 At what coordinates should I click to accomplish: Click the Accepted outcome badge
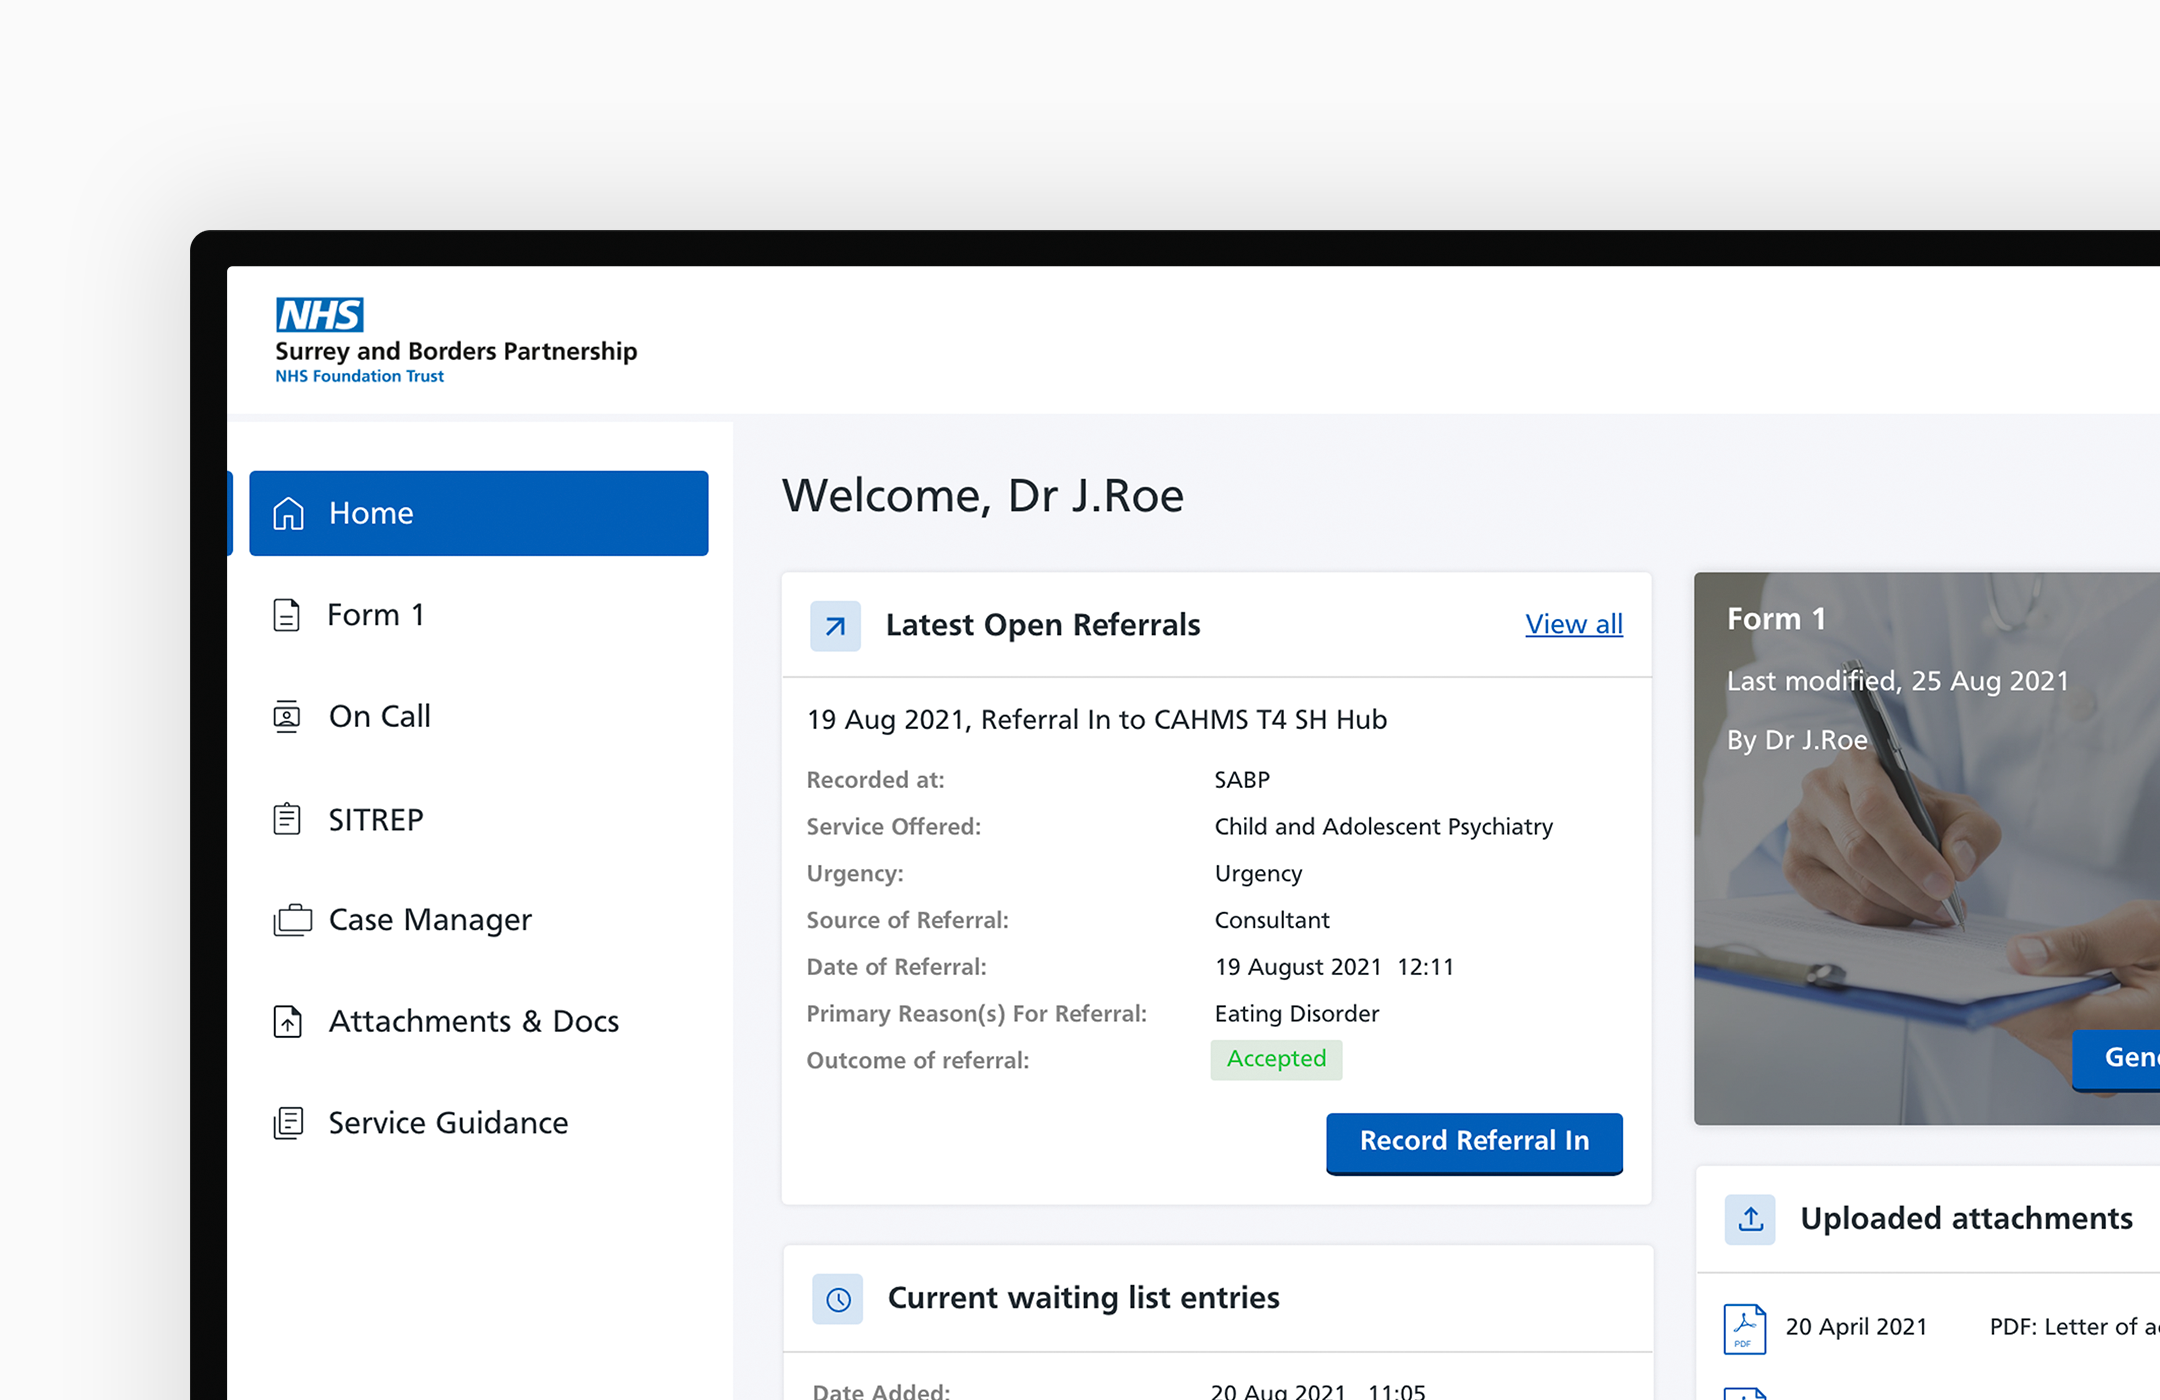tap(1276, 1059)
